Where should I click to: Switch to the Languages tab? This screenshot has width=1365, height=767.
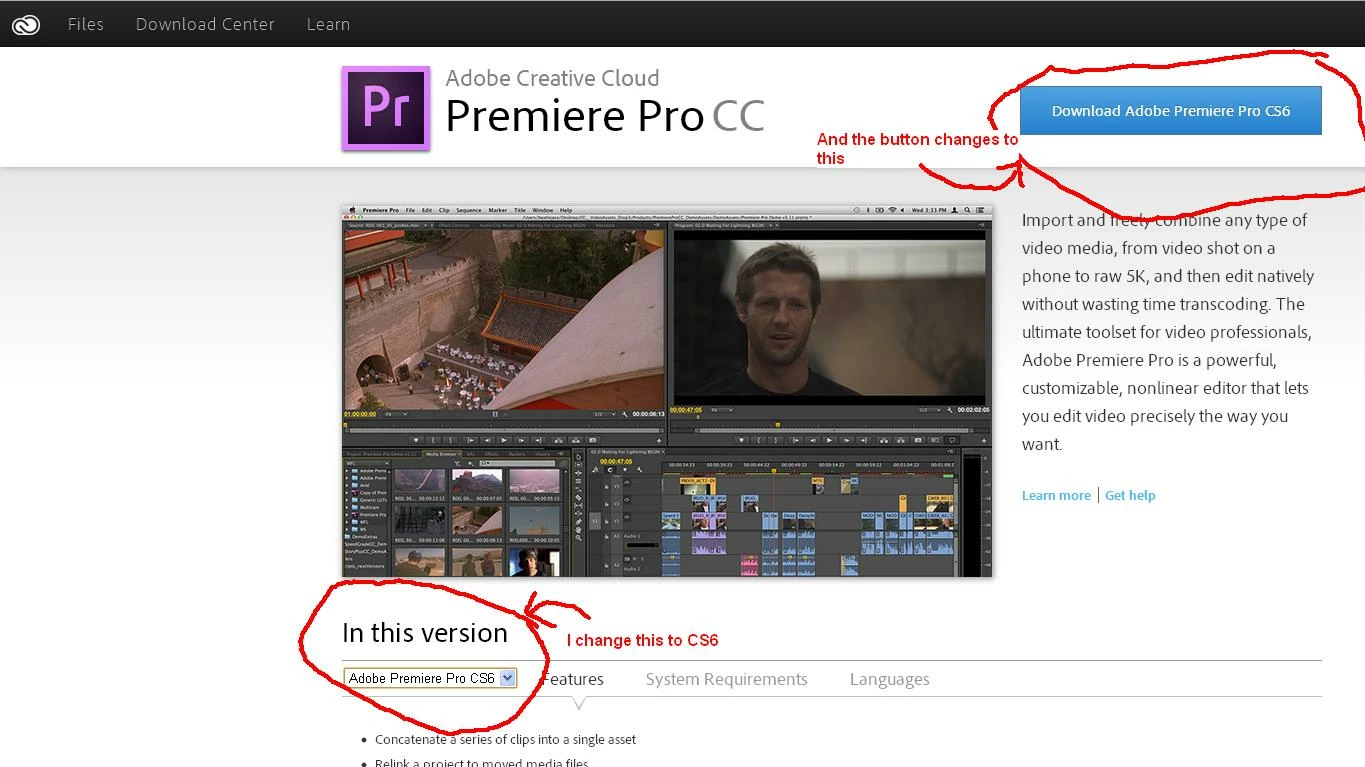890,679
